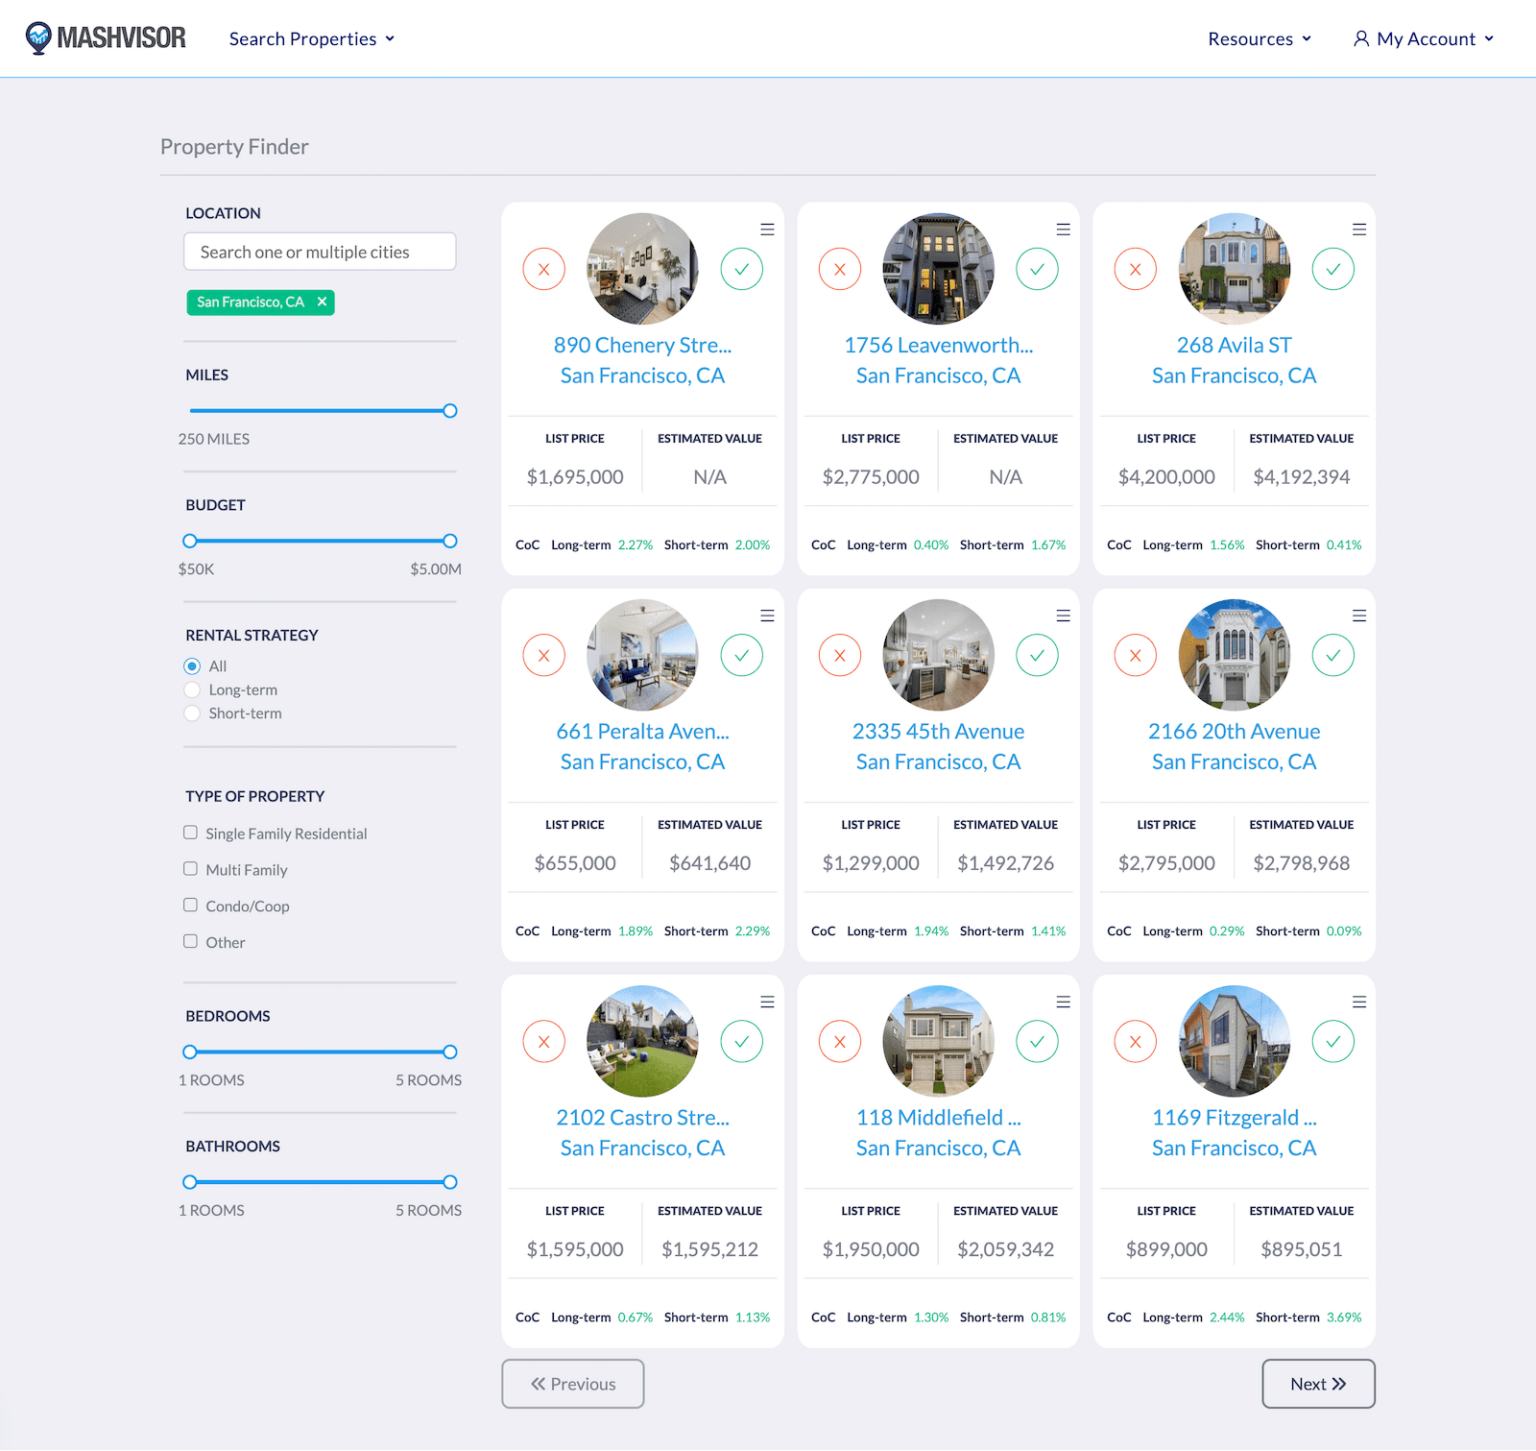Enable the Single Family Residential filter
This screenshot has height=1451, width=1536.
click(x=190, y=832)
